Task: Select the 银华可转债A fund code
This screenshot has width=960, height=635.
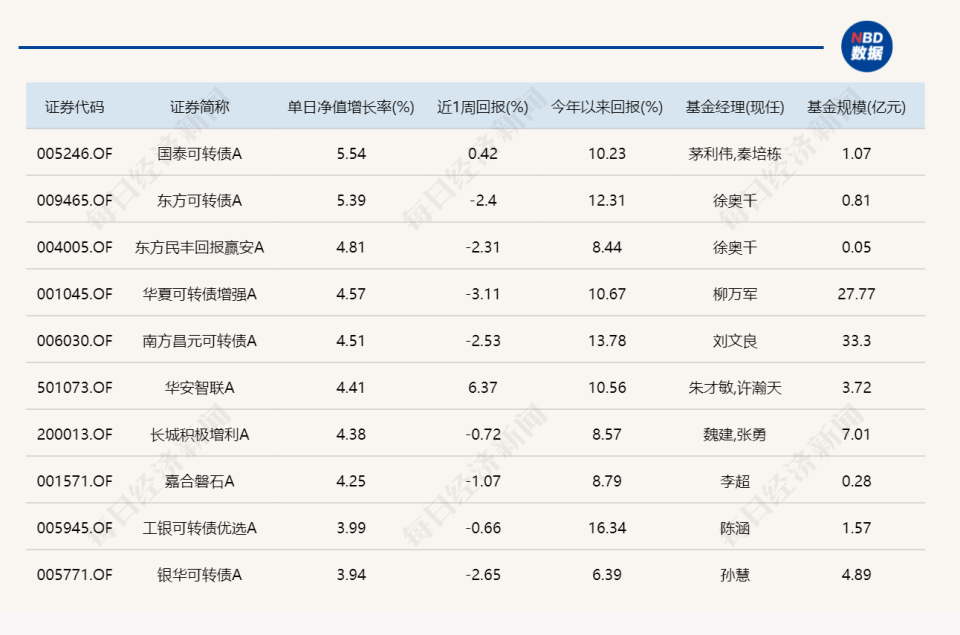Action: coord(75,575)
